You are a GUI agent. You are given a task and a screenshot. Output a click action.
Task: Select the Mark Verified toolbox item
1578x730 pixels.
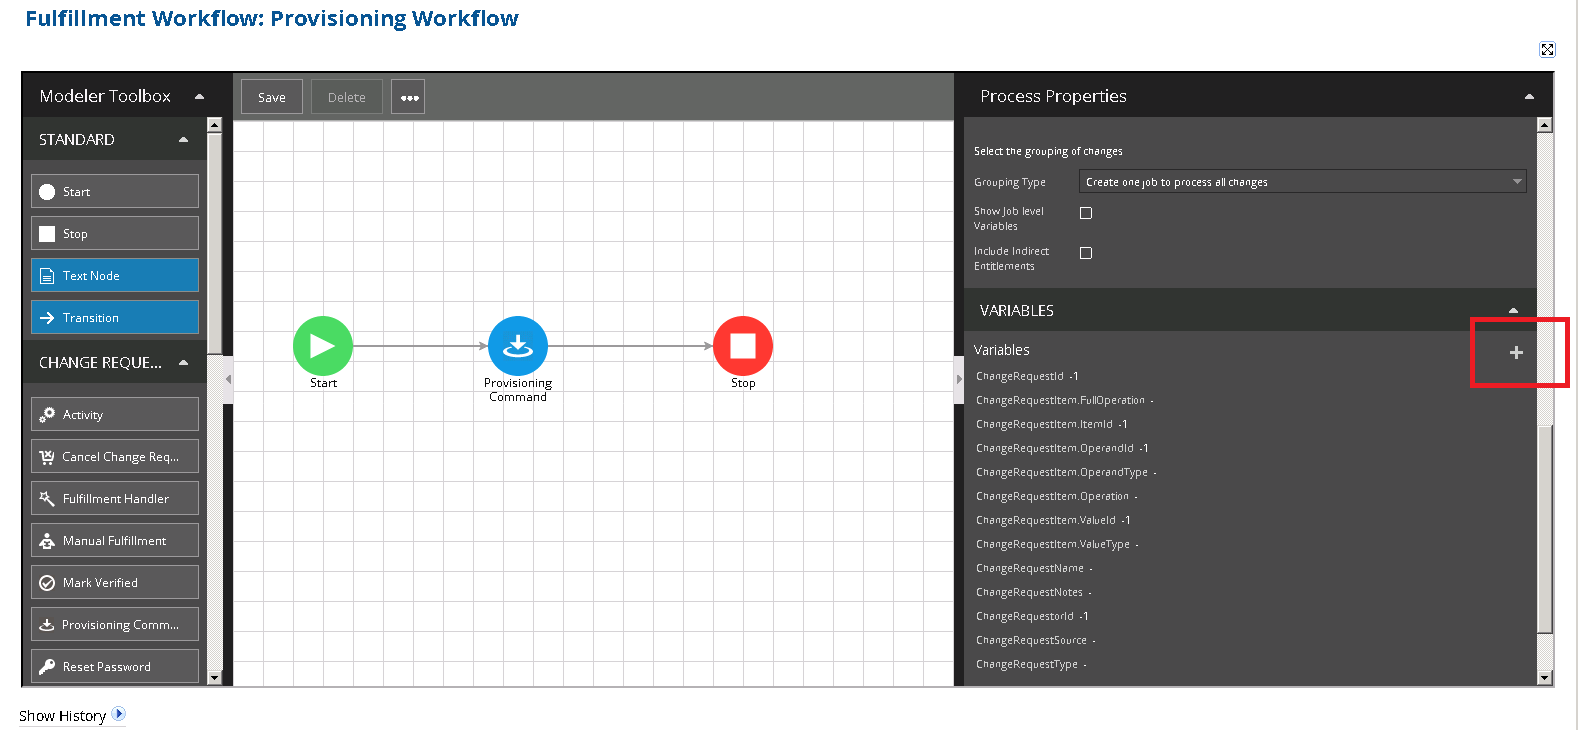115,582
